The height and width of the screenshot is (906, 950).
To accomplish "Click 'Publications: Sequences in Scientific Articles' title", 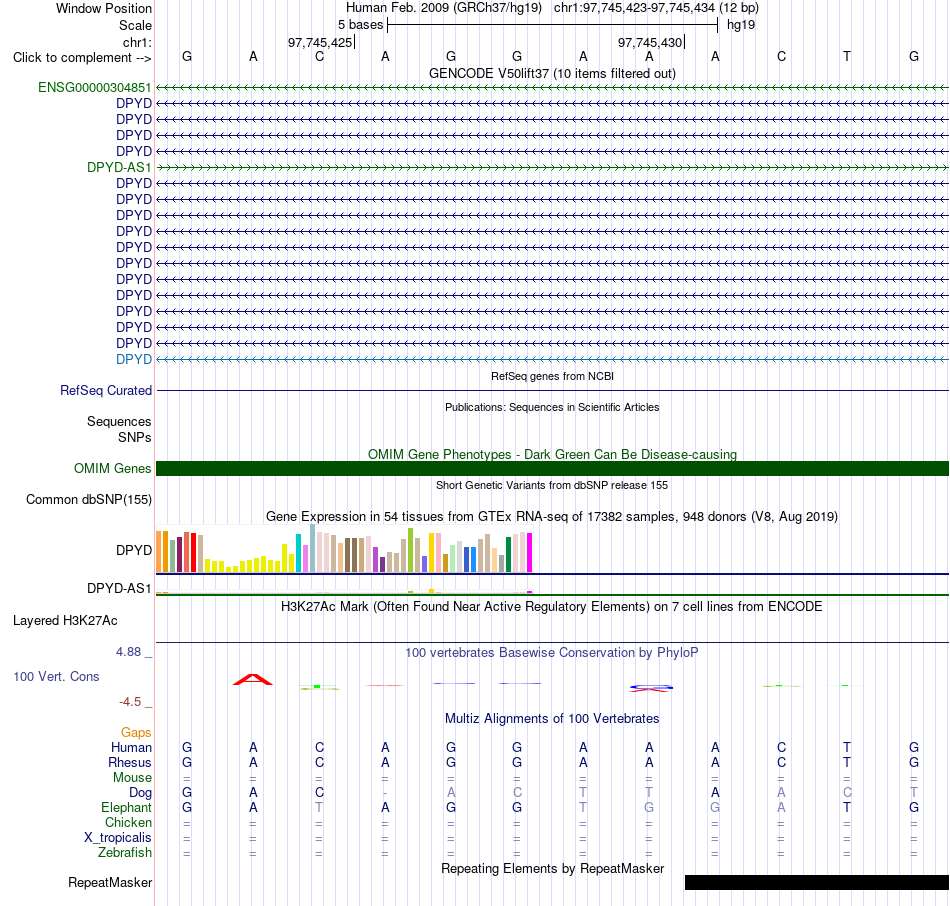I will tap(552, 407).
